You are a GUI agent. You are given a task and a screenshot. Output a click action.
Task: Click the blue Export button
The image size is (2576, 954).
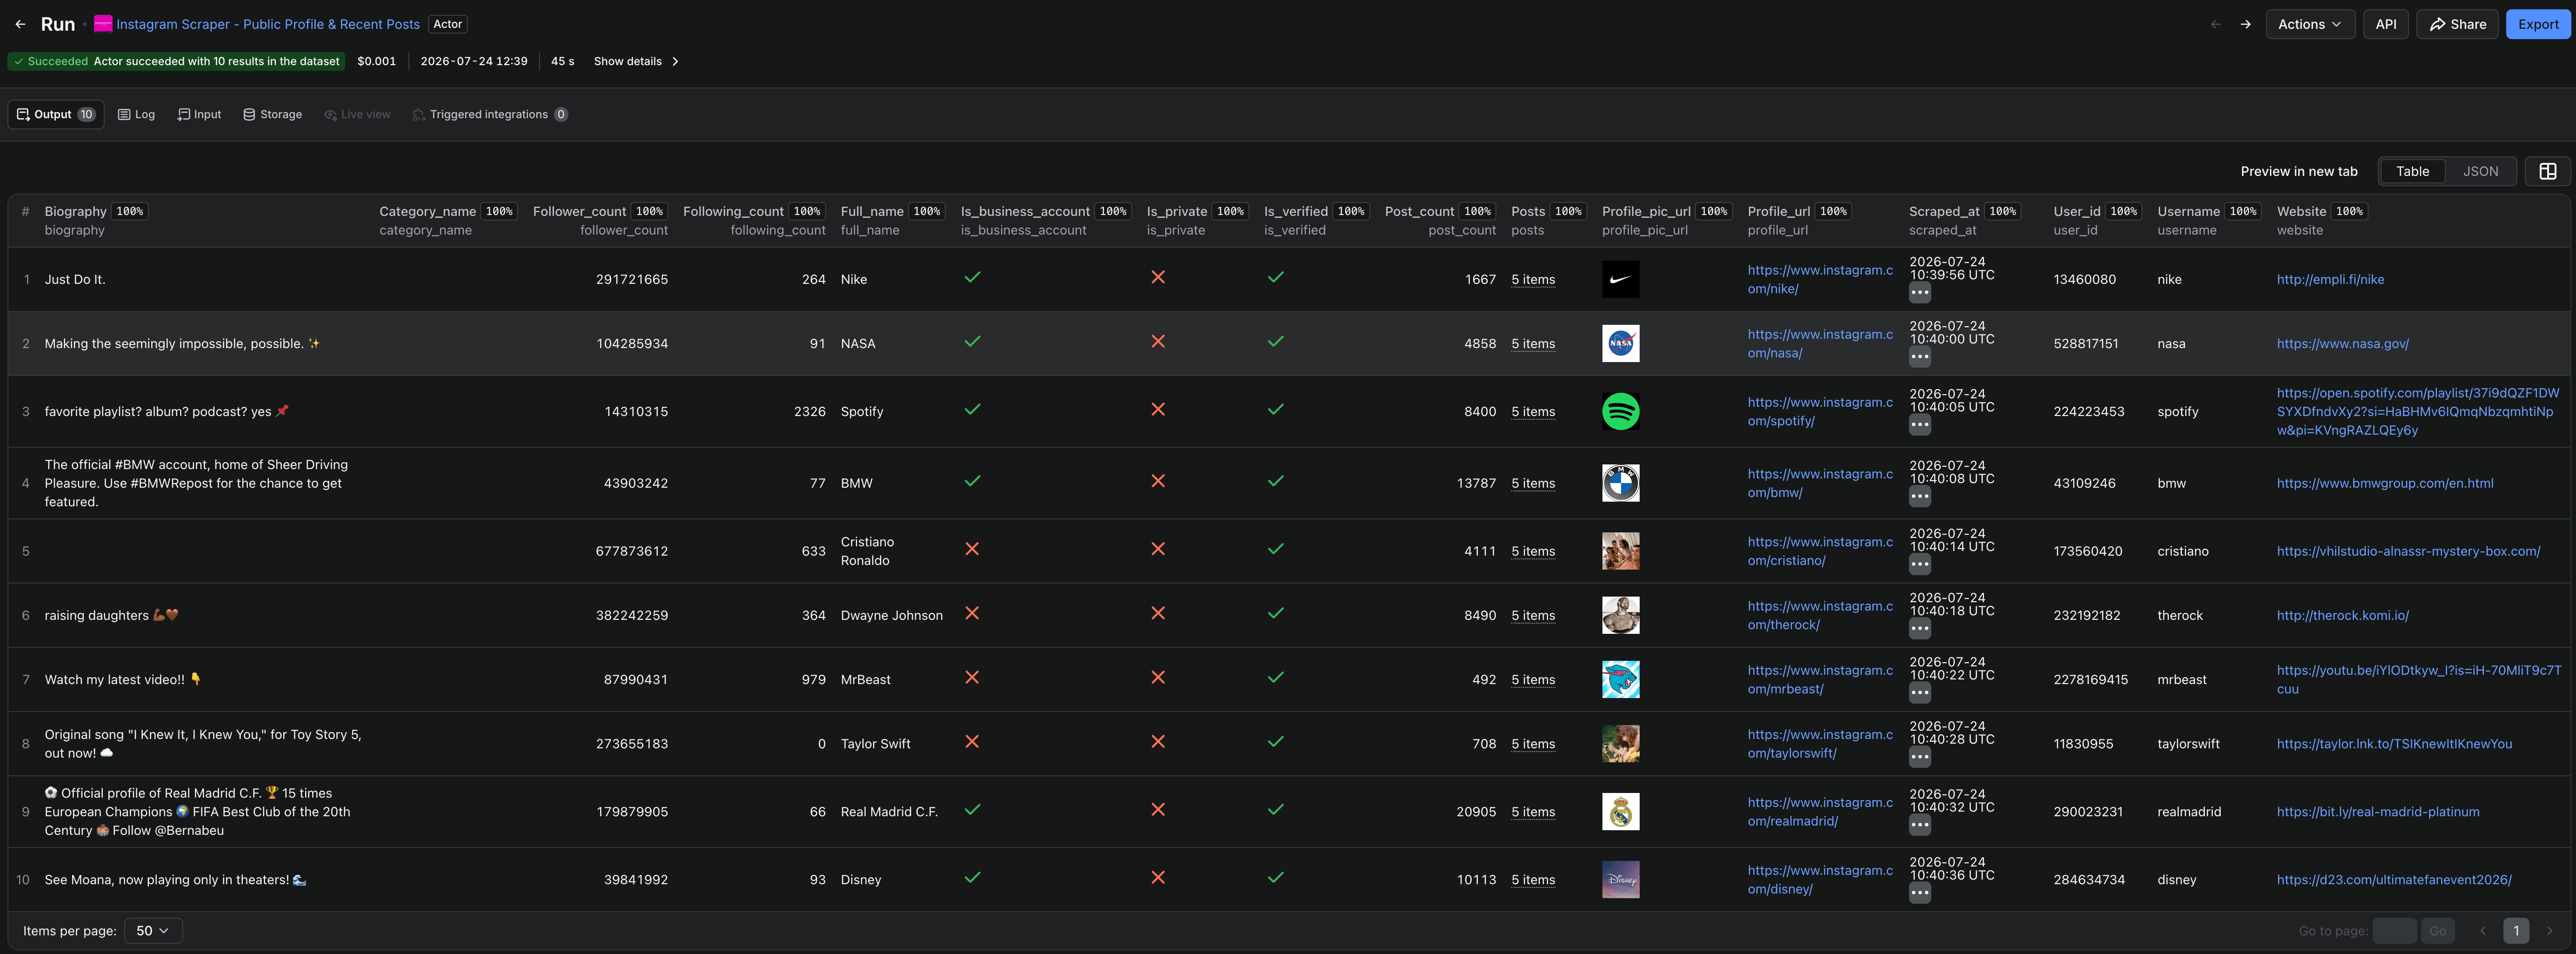(x=2538, y=24)
